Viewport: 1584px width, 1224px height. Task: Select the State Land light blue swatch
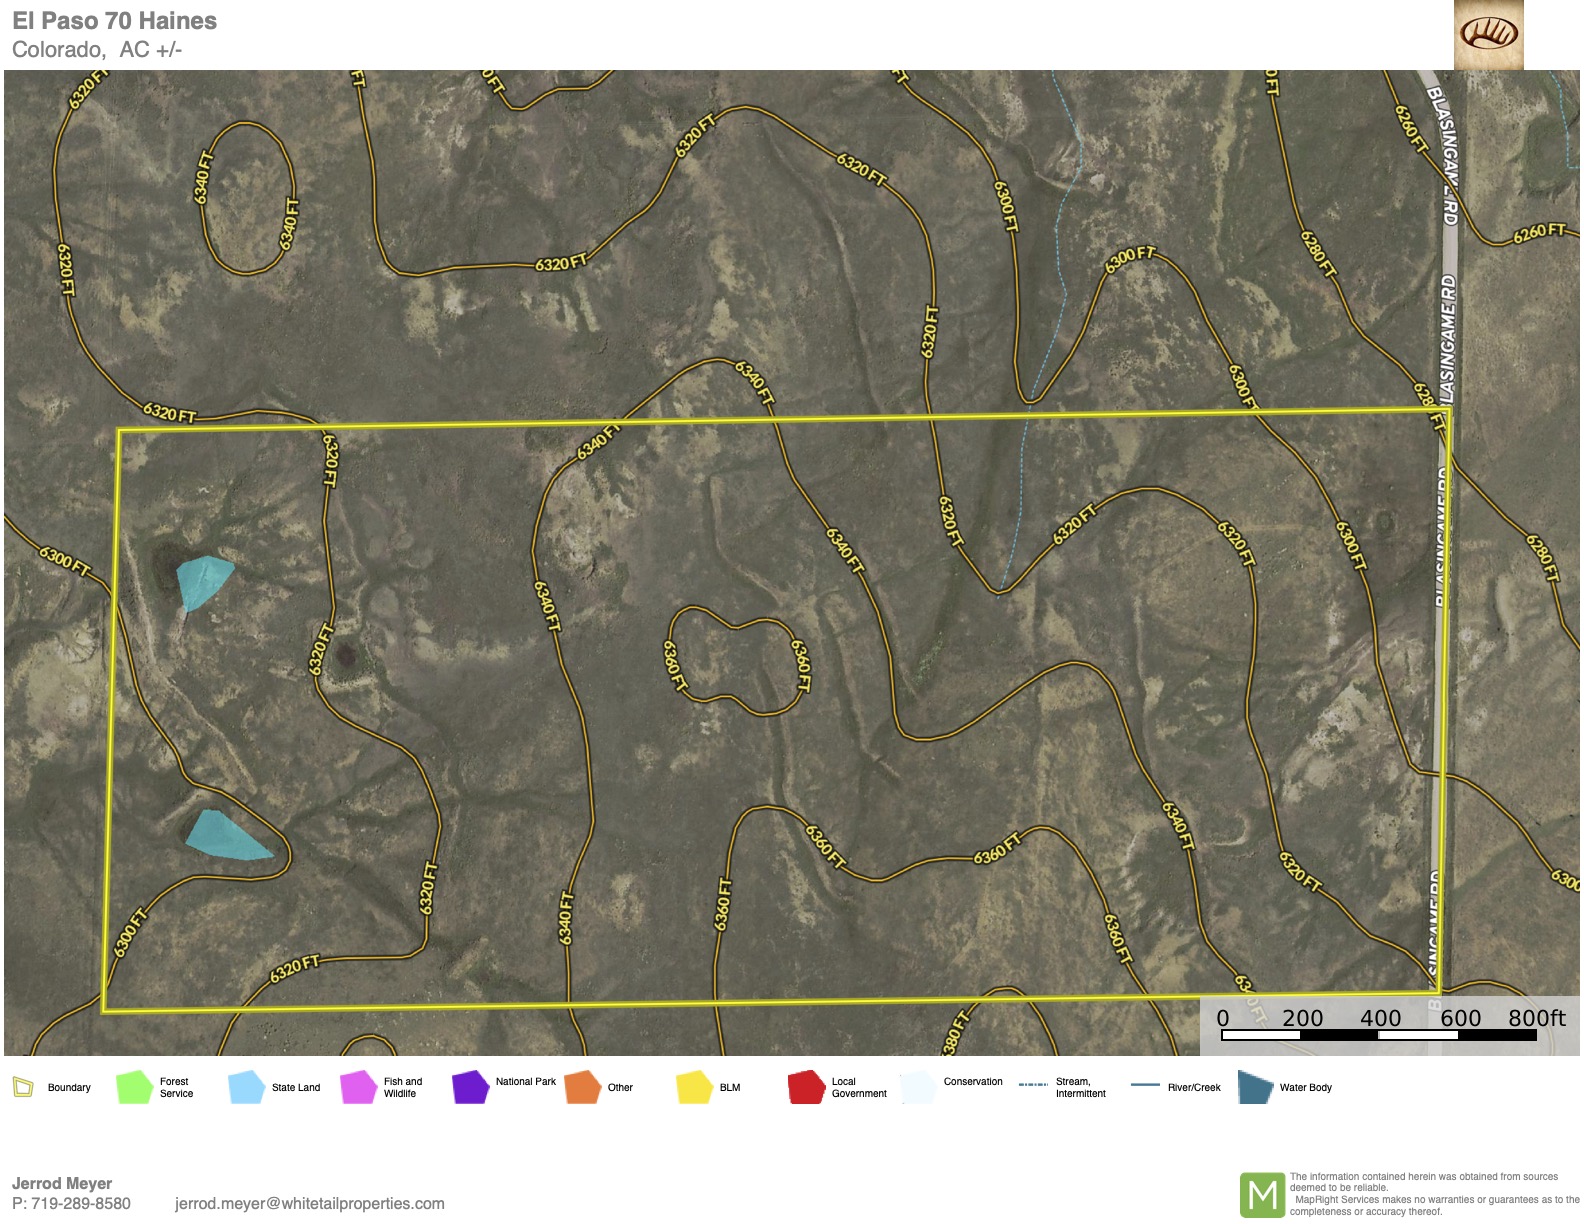tap(246, 1087)
